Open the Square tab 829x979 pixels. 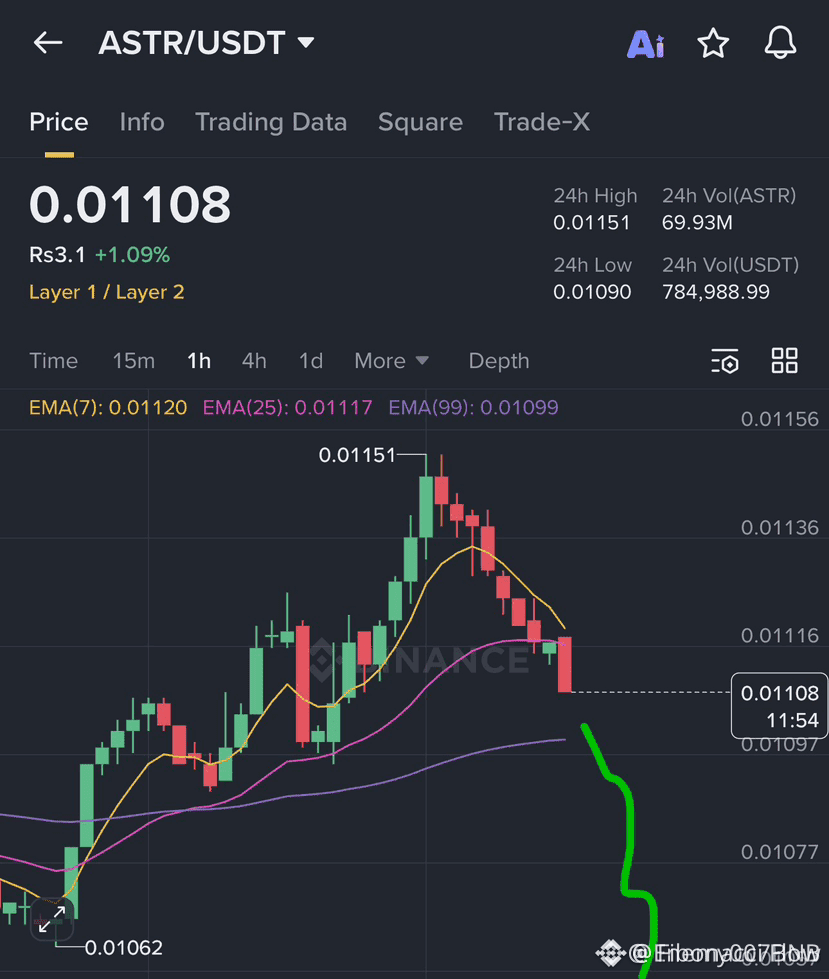[x=420, y=121]
